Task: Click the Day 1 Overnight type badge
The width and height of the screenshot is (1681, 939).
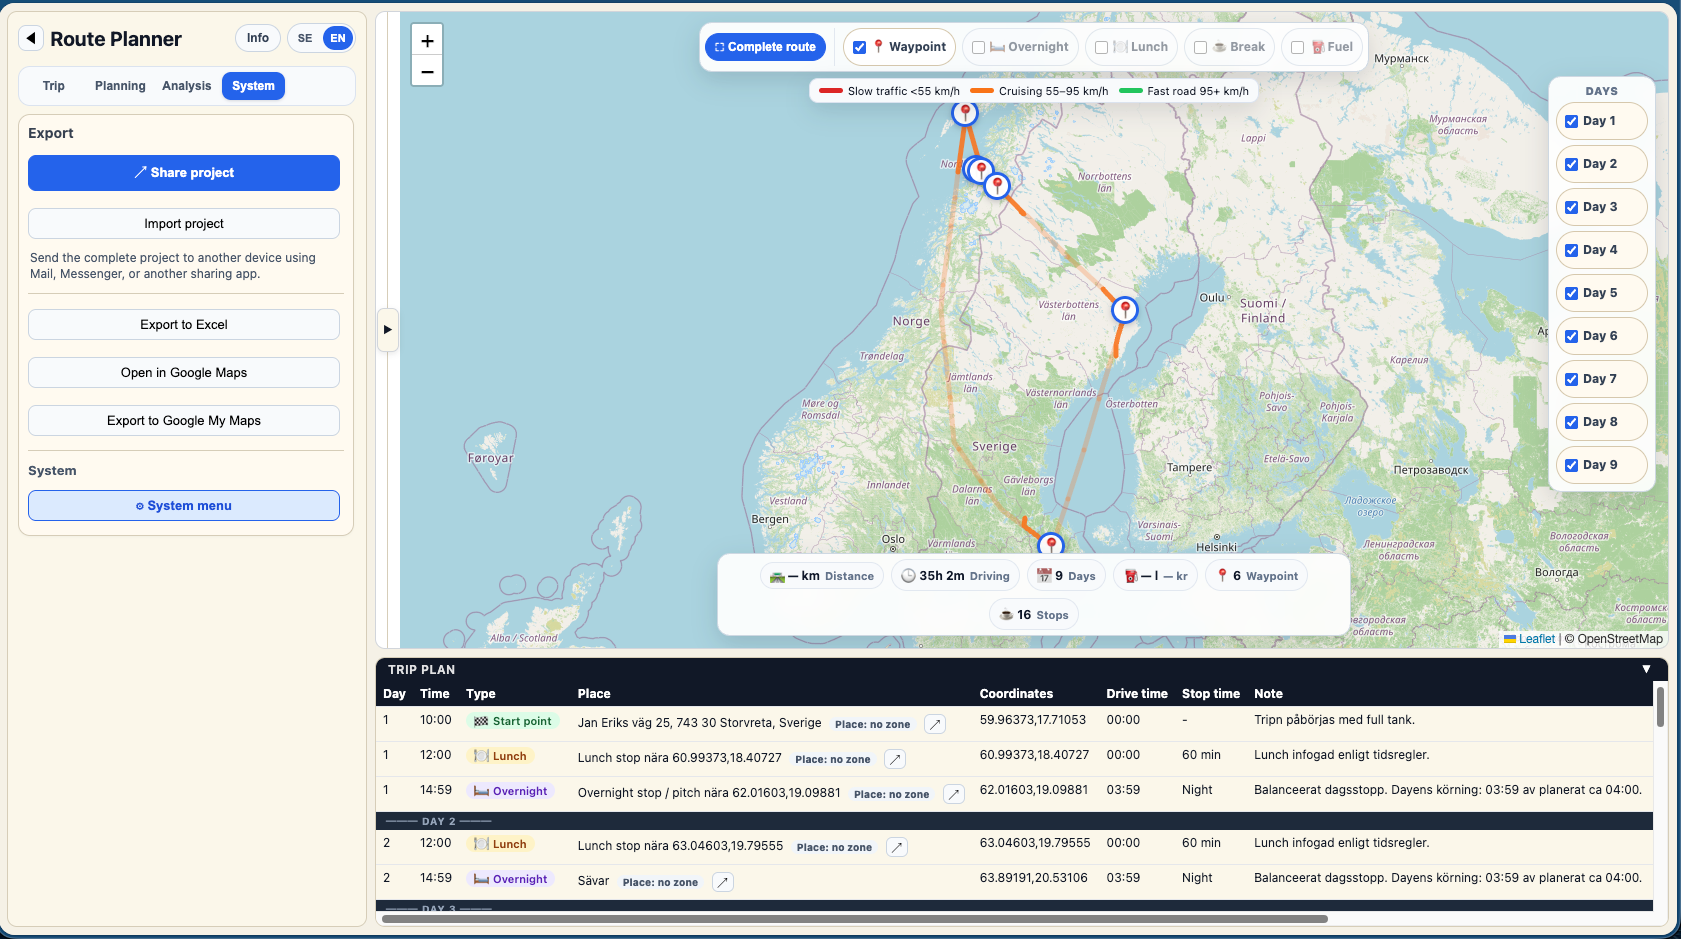Action: [511, 791]
